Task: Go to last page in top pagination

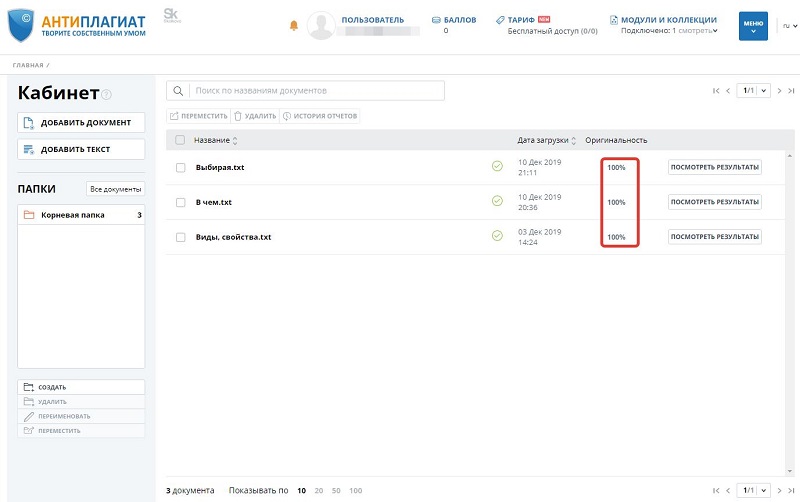Action: [x=791, y=91]
